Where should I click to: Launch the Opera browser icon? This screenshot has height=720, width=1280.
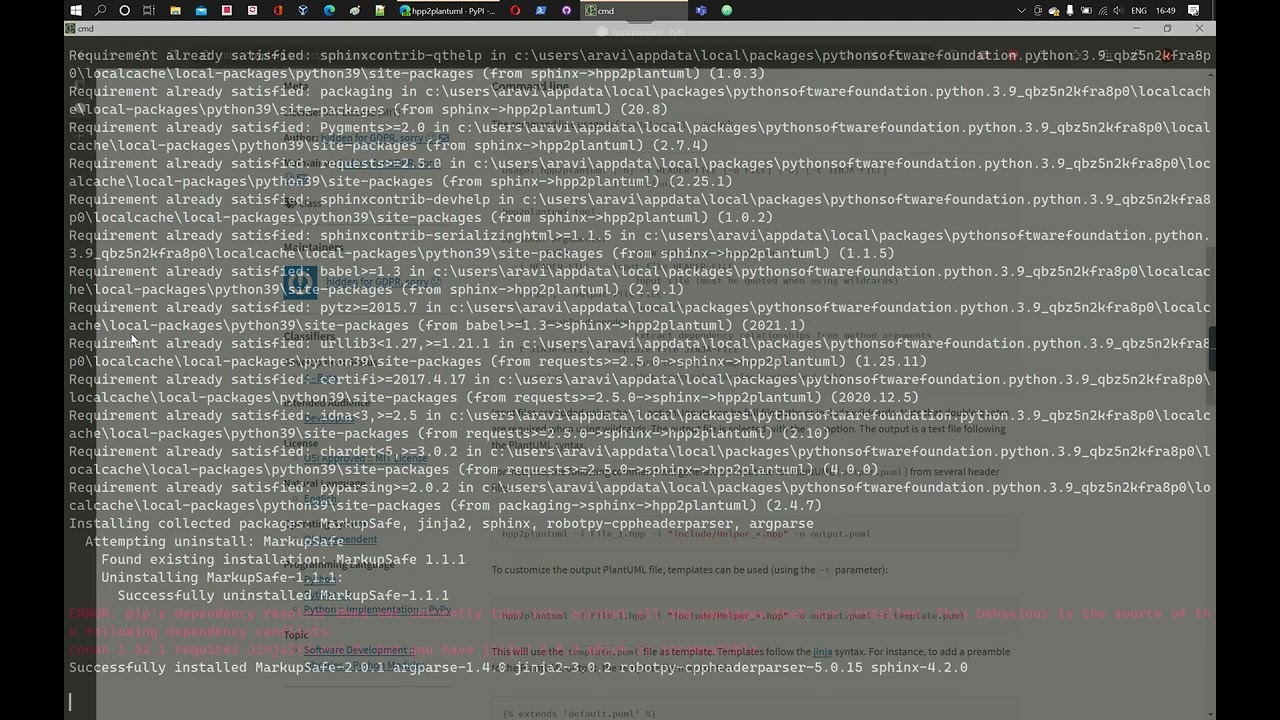coord(515,10)
